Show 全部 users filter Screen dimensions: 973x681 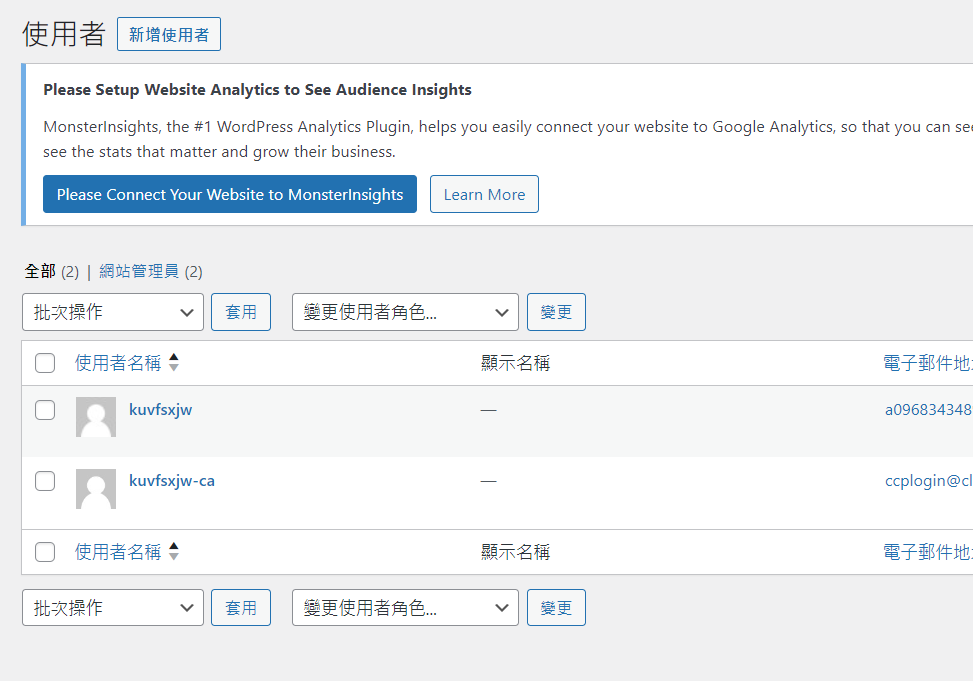pyautogui.click(x=40, y=271)
